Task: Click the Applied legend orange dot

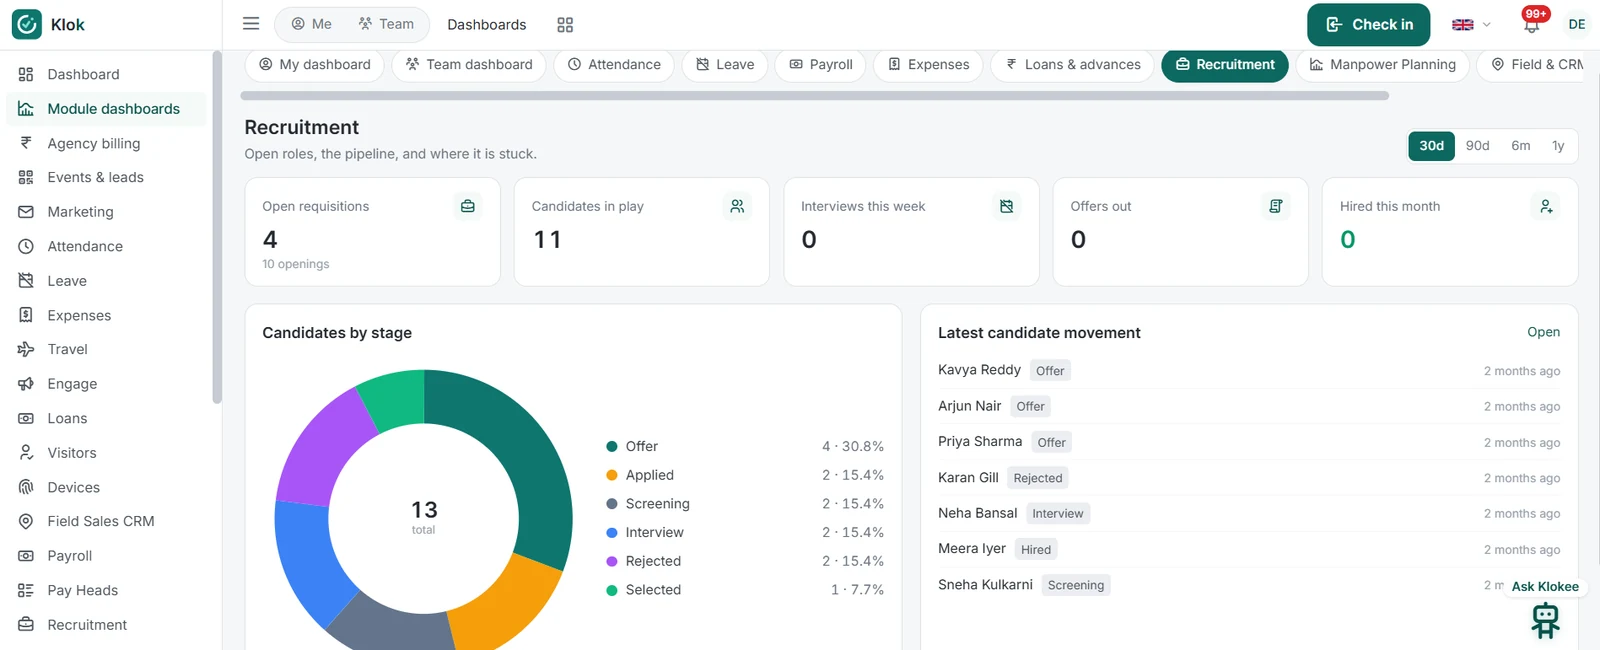Action: [612, 475]
